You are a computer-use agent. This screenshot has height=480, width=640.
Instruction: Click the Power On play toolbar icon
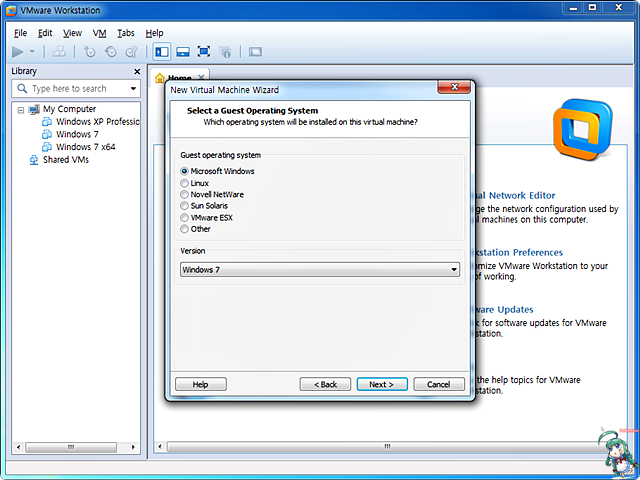click(x=18, y=52)
